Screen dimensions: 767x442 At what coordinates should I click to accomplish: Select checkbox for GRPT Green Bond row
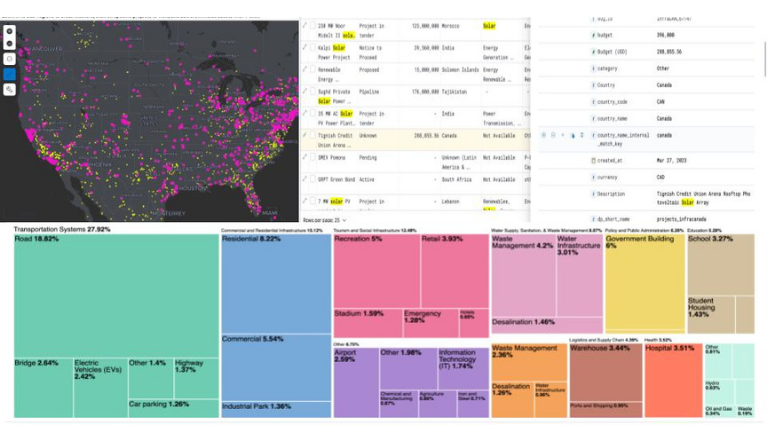pyautogui.click(x=313, y=179)
